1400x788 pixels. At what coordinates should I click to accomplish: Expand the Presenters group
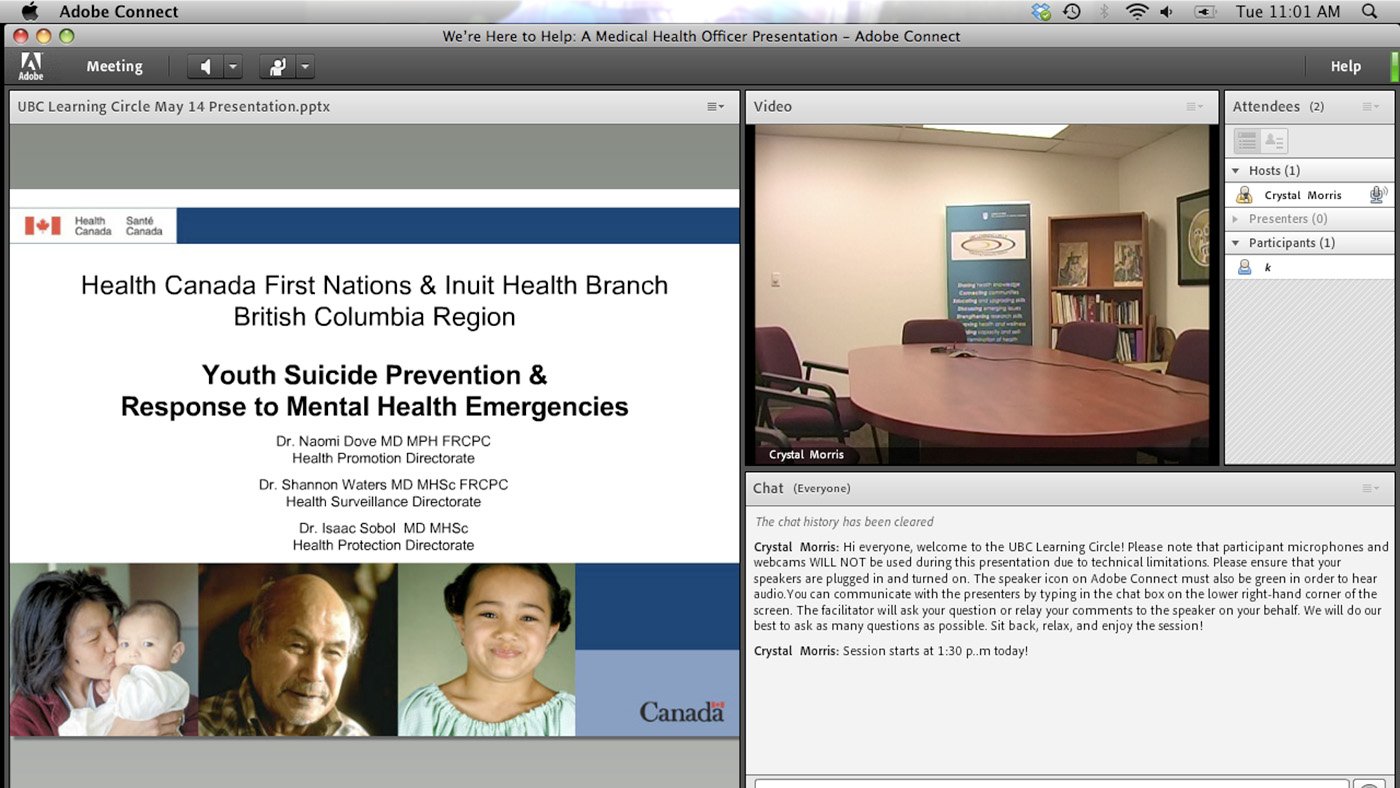tap(1236, 219)
